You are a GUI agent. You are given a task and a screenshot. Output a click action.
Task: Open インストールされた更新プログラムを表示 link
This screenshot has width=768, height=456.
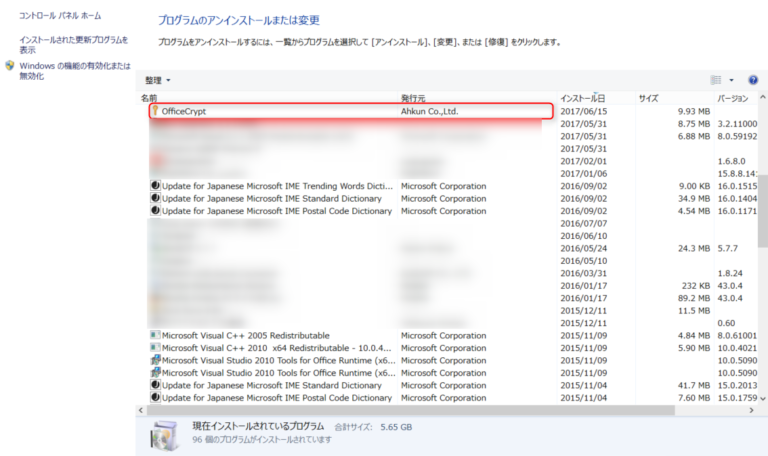click(73, 45)
